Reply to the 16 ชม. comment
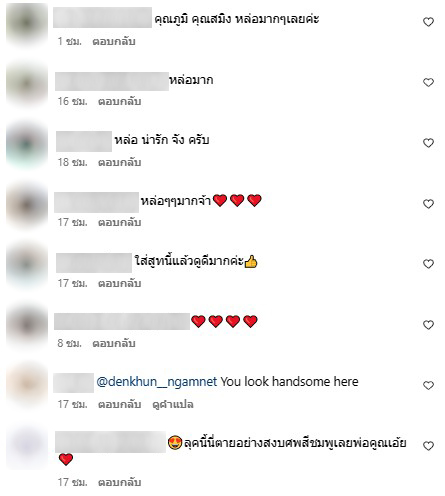445x496 pixels. 119,101
